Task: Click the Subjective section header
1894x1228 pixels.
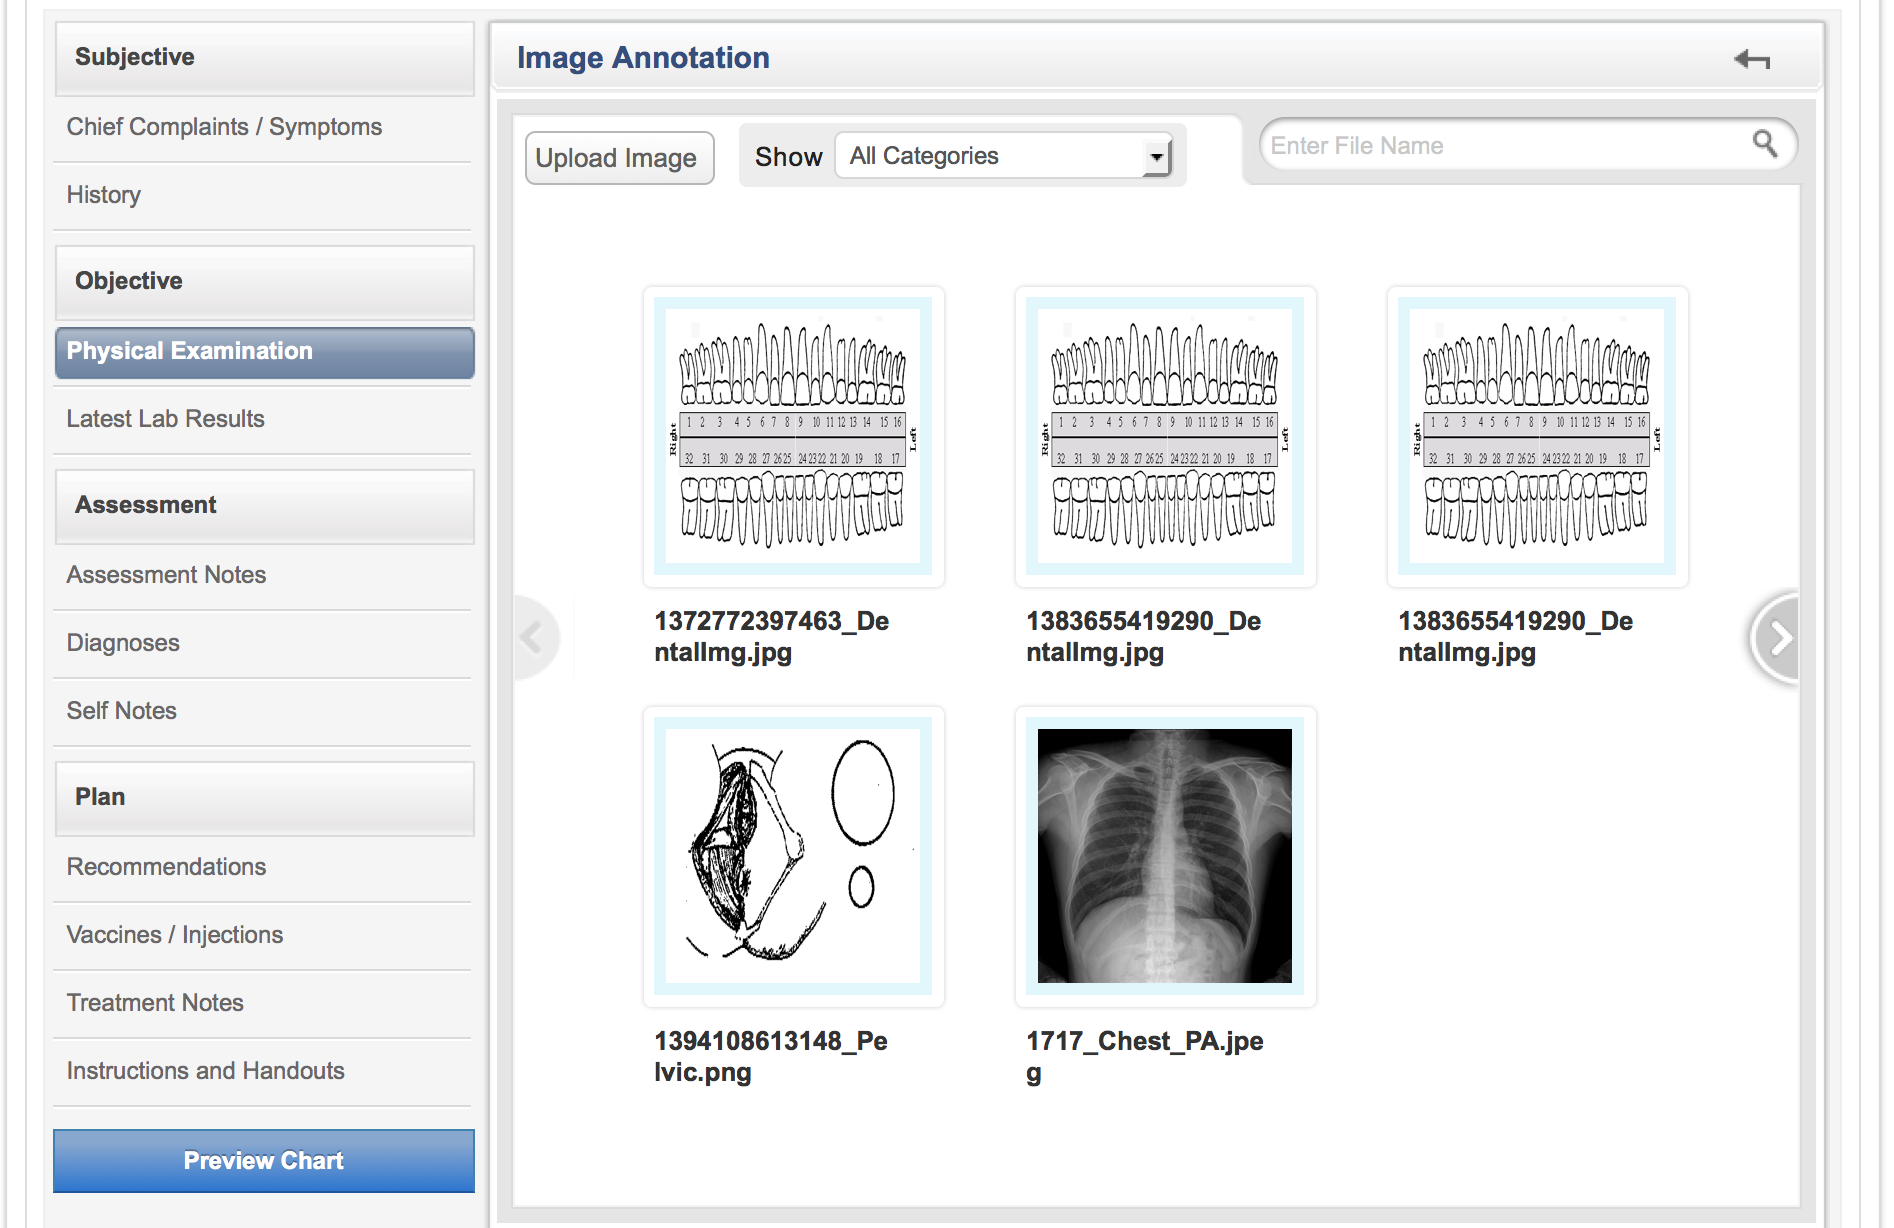Action: (134, 57)
